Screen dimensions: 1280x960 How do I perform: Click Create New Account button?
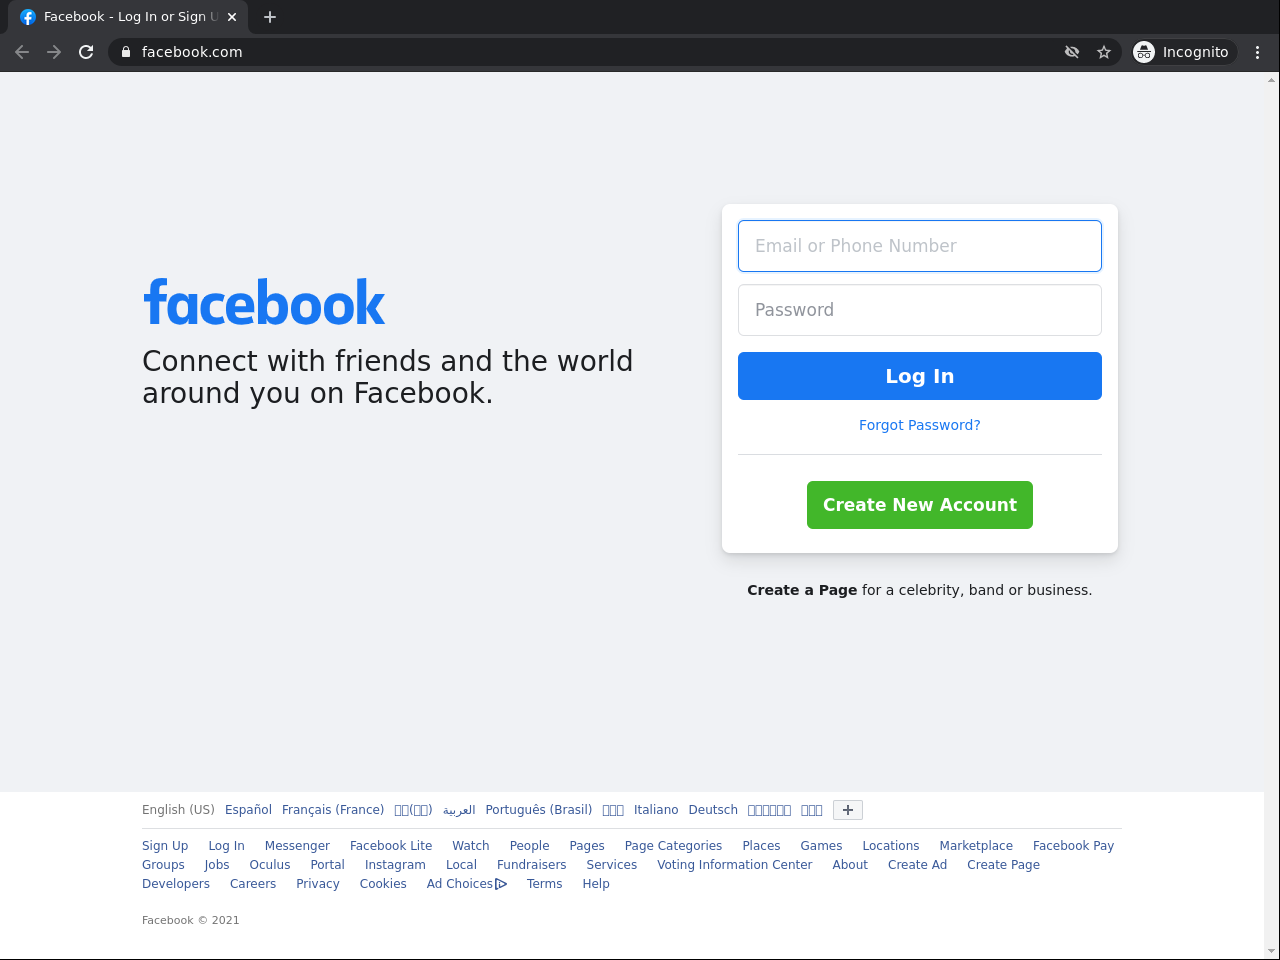[x=920, y=505]
